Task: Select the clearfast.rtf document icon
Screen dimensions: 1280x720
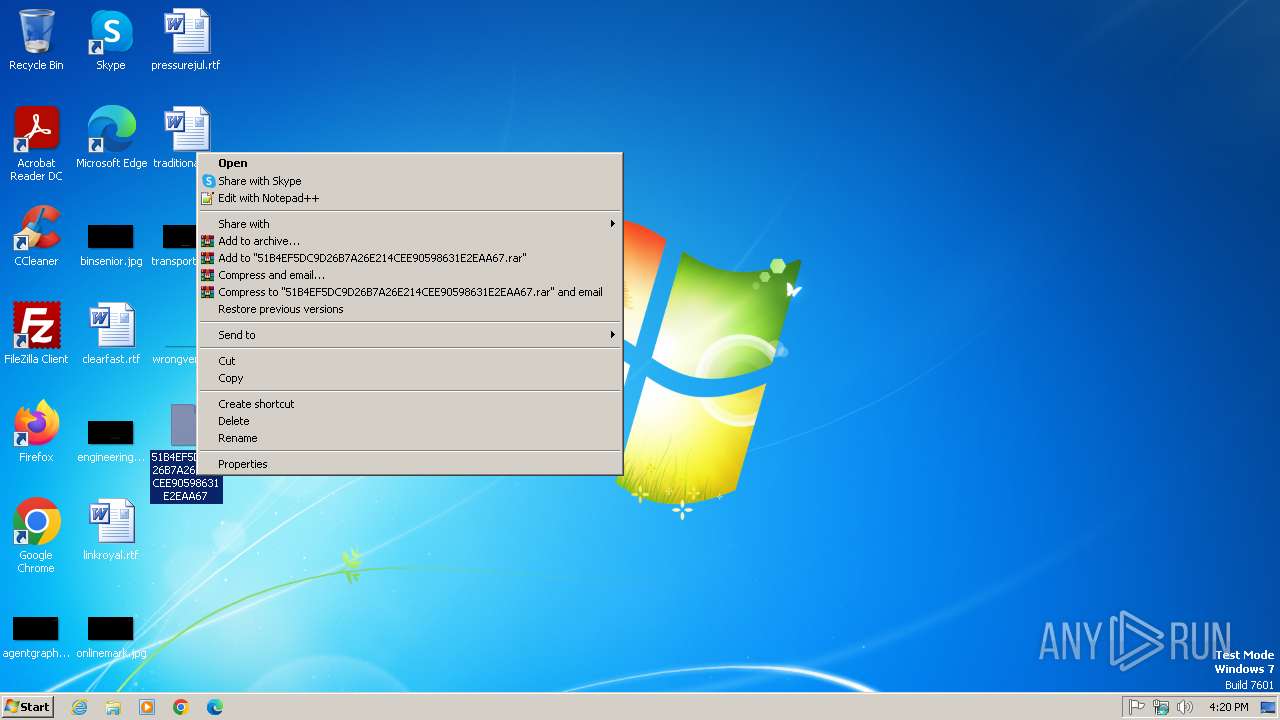Action: point(111,334)
